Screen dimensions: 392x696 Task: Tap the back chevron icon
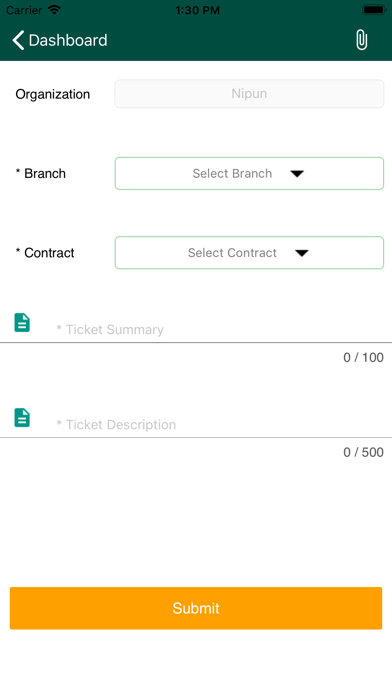pyautogui.click(x=18, y=40)
